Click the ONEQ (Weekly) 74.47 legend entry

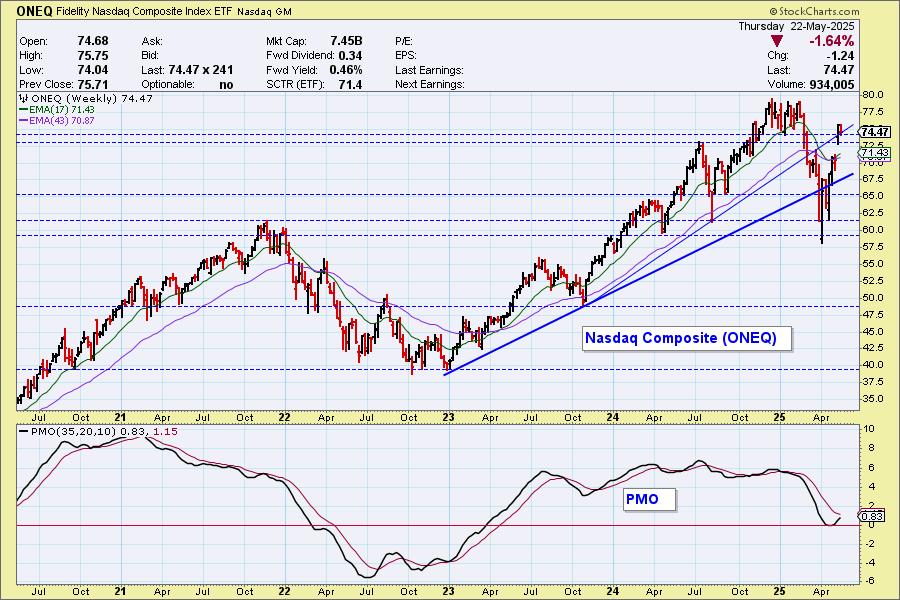point(86,99)
